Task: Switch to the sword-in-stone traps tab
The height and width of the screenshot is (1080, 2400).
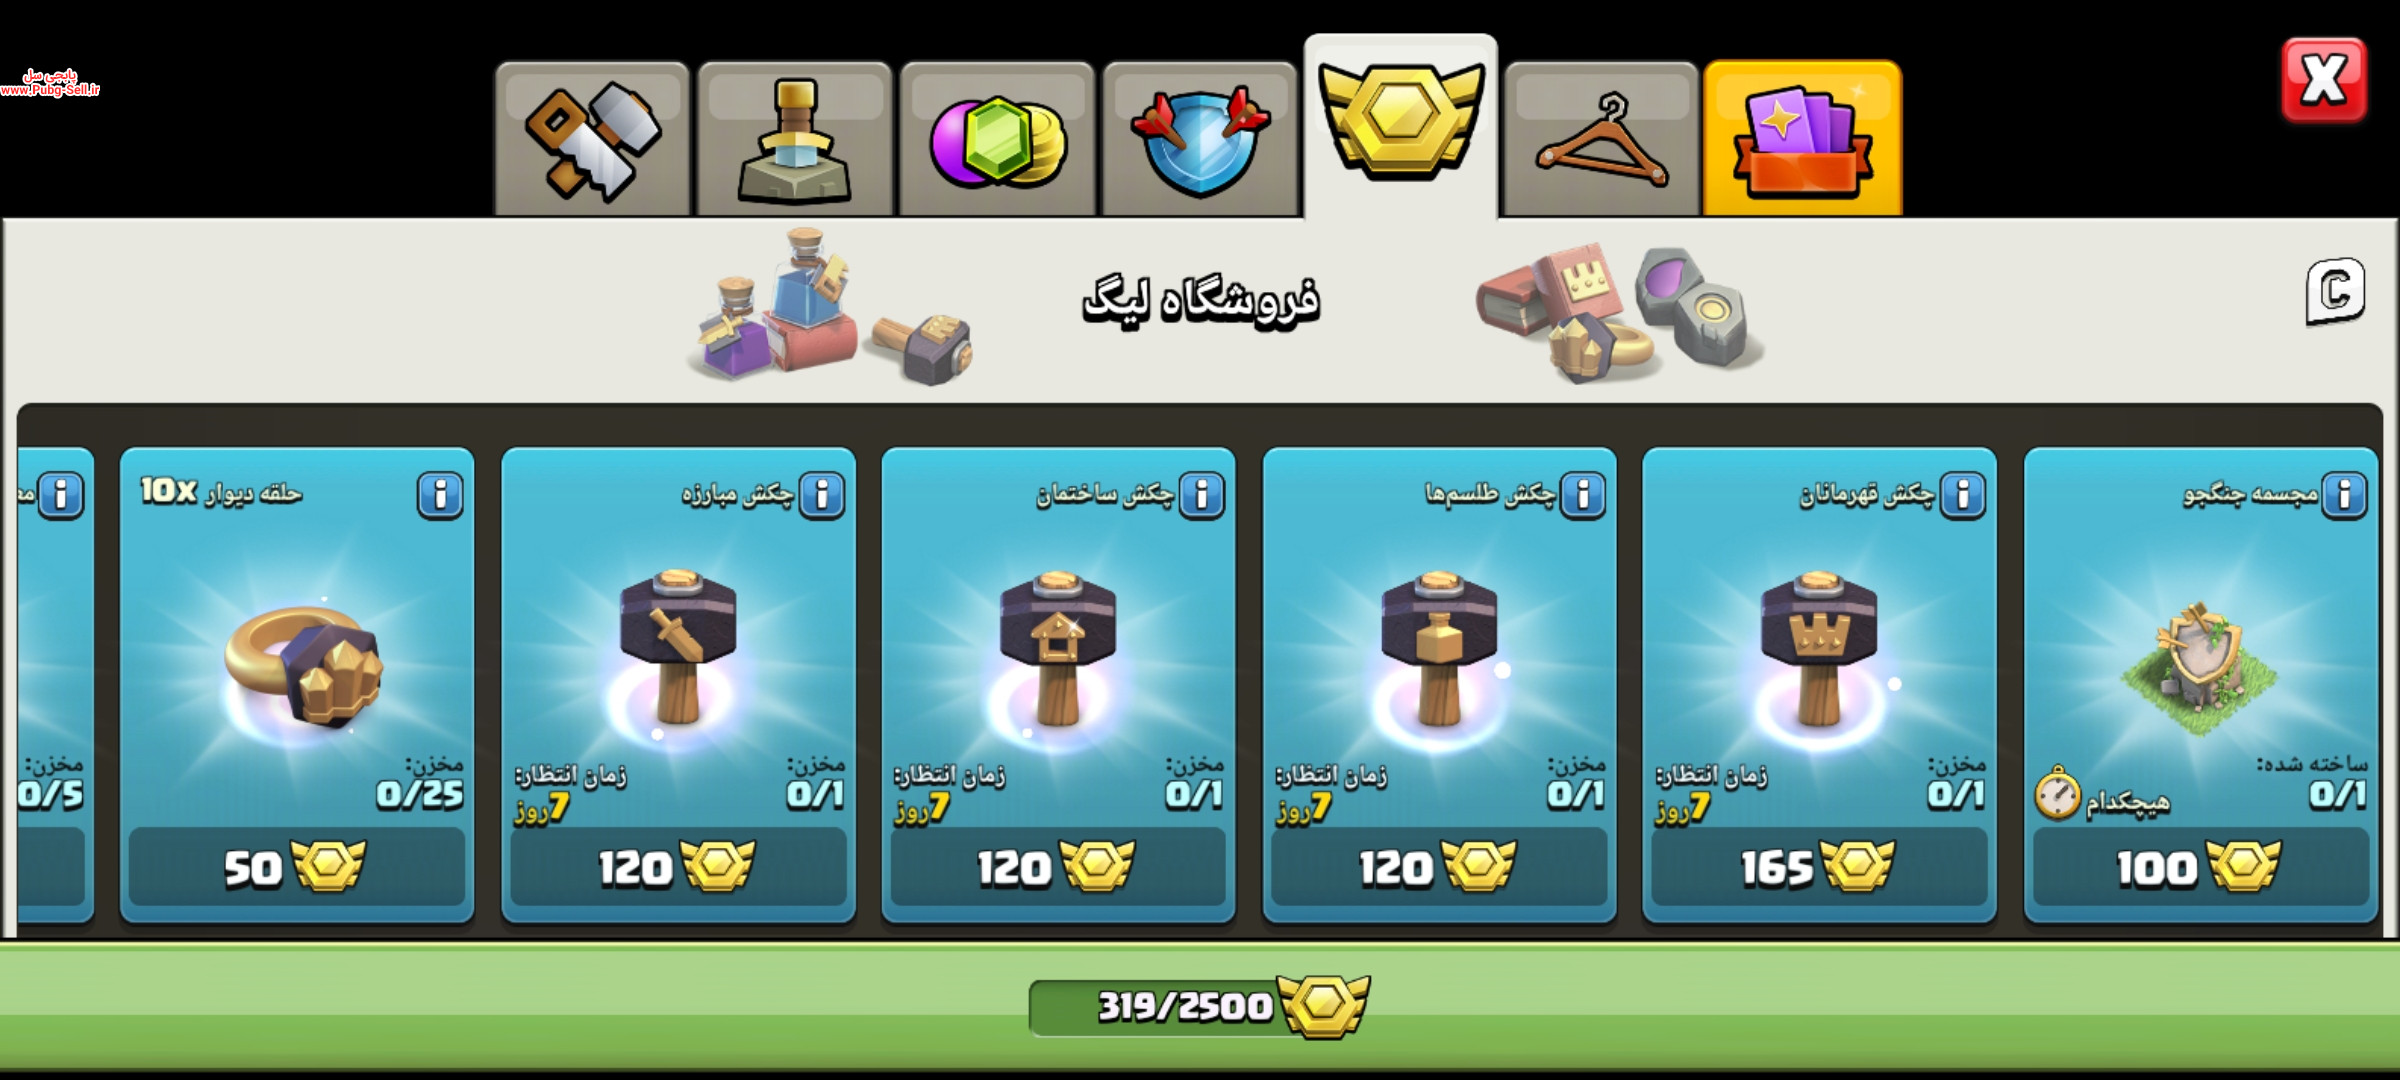Action: [795, 140]
